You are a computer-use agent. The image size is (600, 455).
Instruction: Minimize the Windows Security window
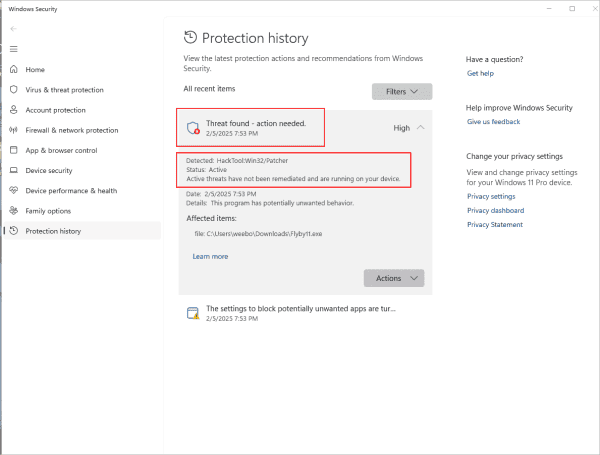coord(549,8)
